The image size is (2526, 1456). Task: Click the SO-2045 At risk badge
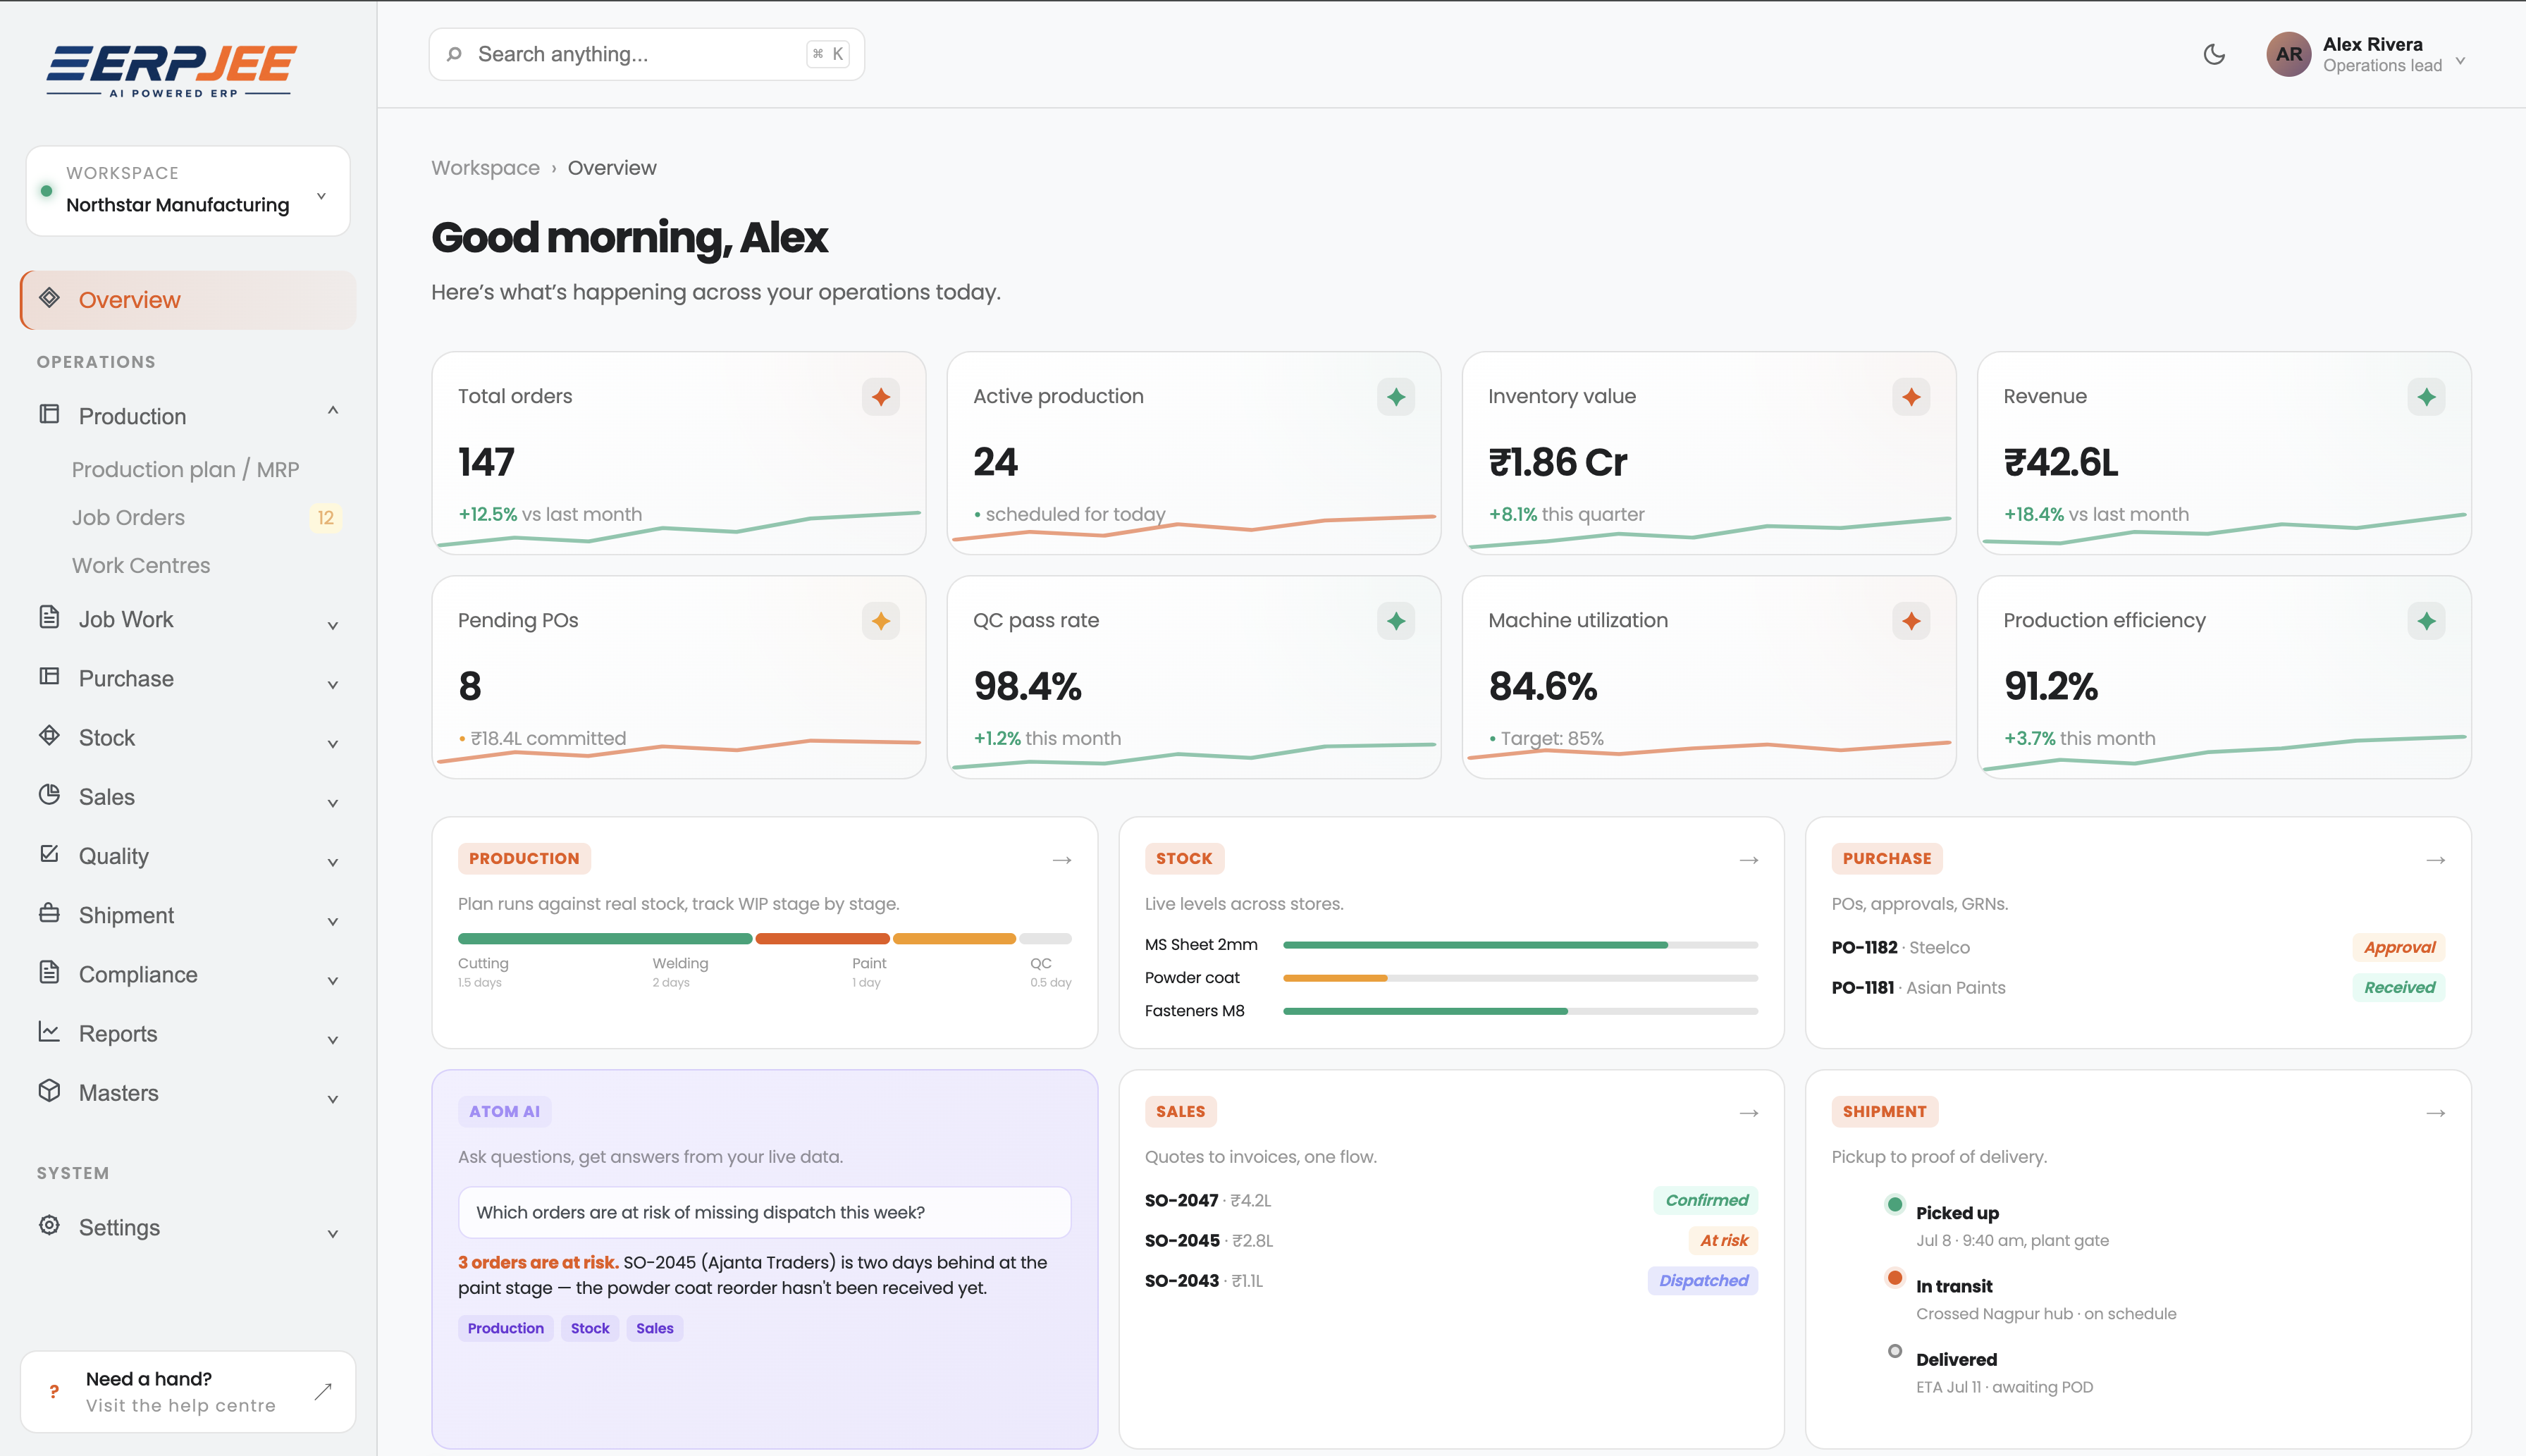pos(1723,1240)
